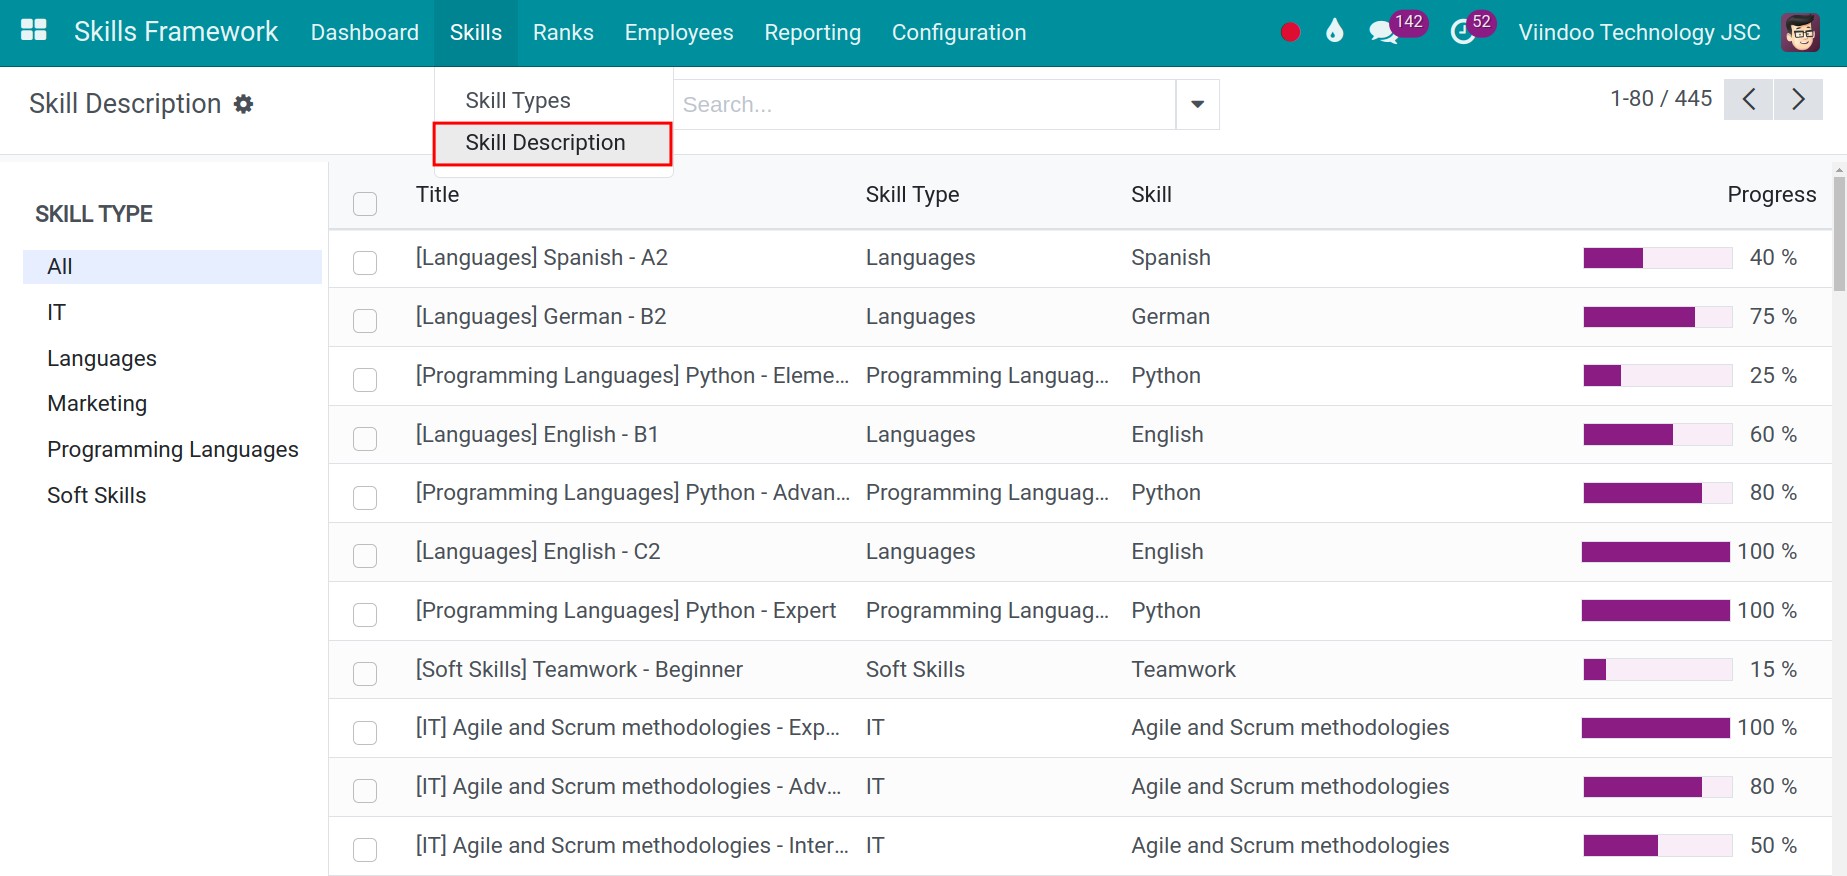Image resolution: width=1847 pixels, height=876 pixels.
Task: Click the 40 % progress bar for Spanish
Action: 1658,258
